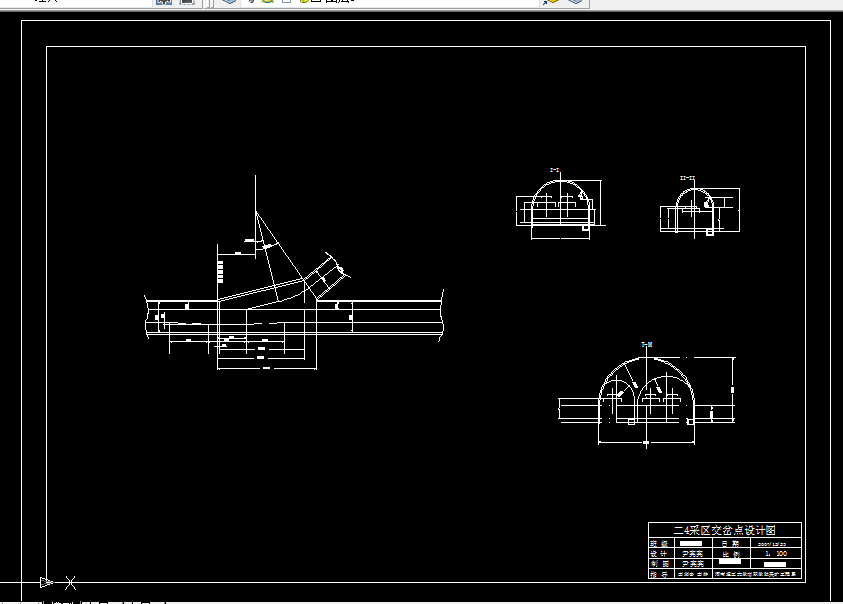843x604 pixels.
Task: Select the II-II small arch cross-section view
Action: [700, 206]
